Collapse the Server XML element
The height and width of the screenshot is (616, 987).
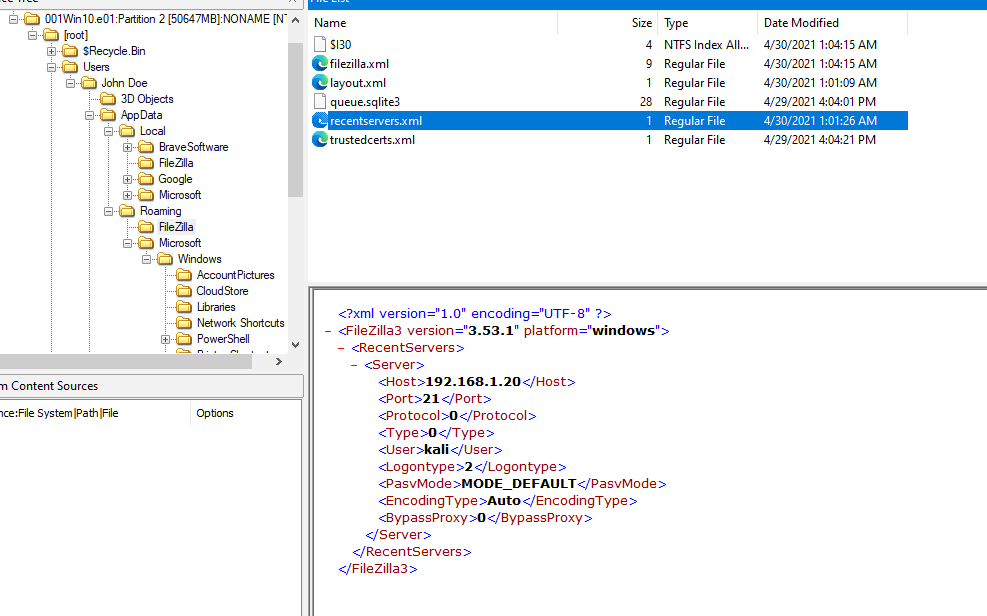tap(356, 365)
